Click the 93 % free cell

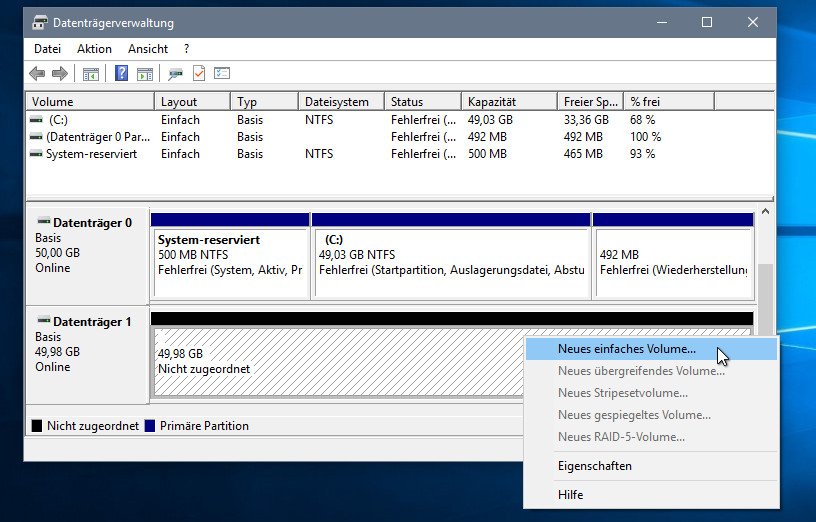click(x=642, y=154)
